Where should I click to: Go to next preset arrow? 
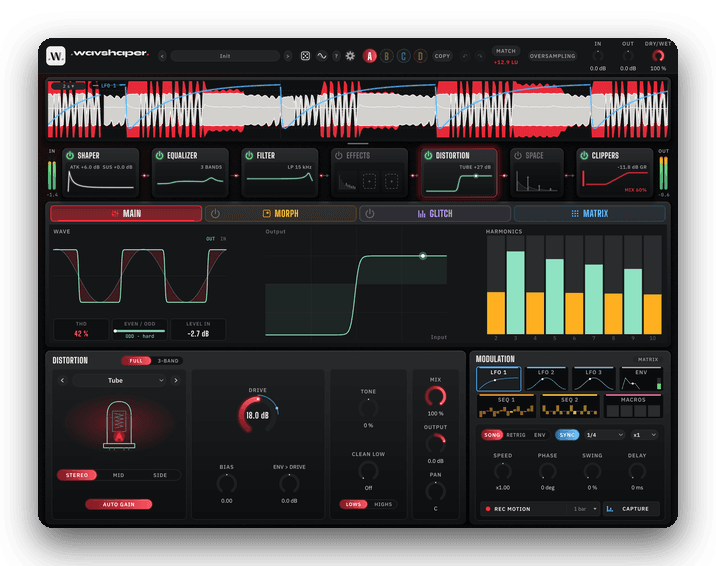click(x=288, y=56)
